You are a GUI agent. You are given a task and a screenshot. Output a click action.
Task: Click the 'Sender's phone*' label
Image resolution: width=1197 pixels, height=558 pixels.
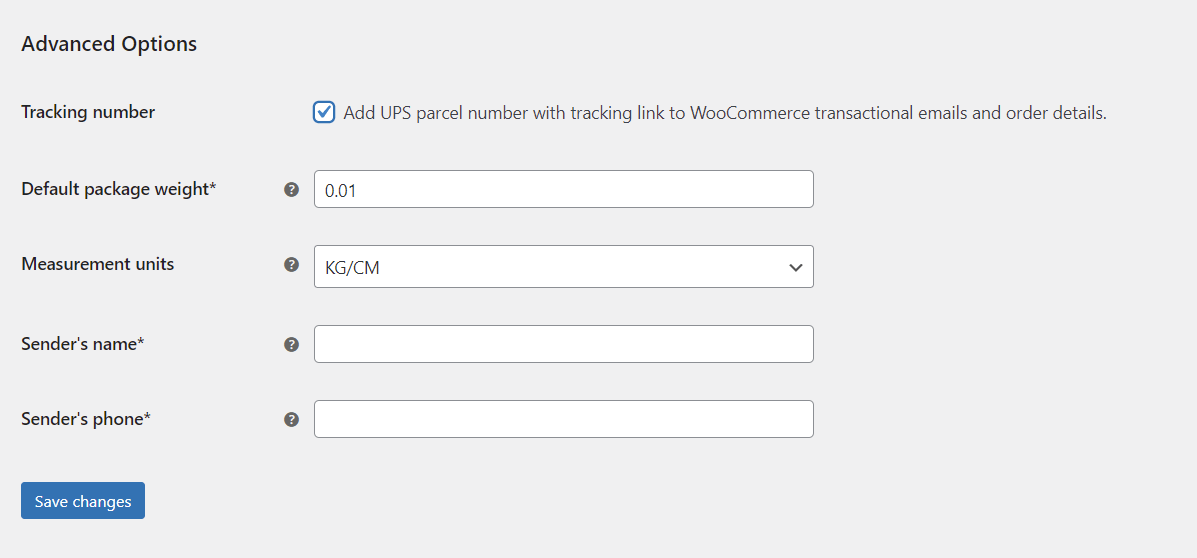(86, 419)
